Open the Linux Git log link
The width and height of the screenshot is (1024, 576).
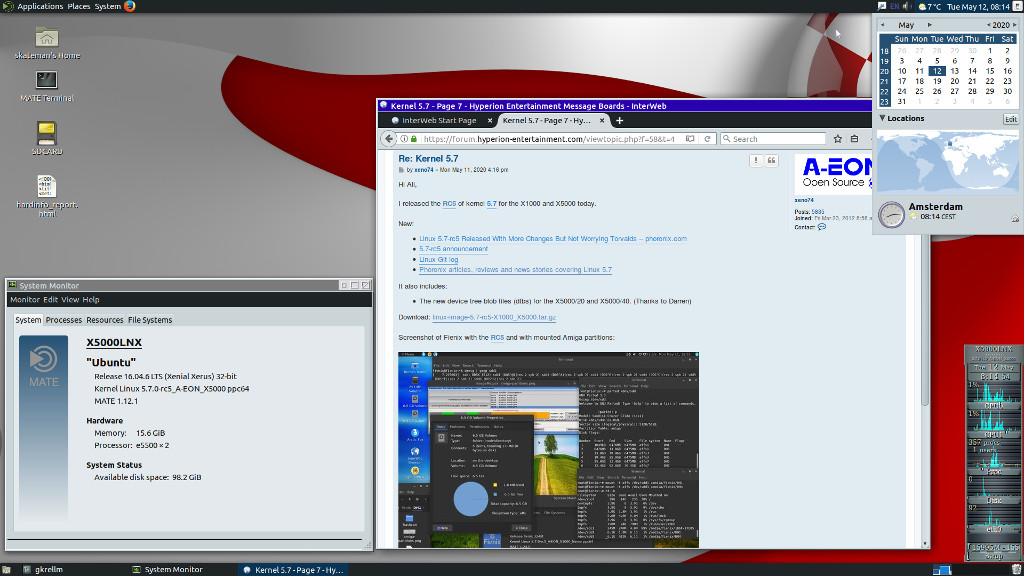[438, 259]
